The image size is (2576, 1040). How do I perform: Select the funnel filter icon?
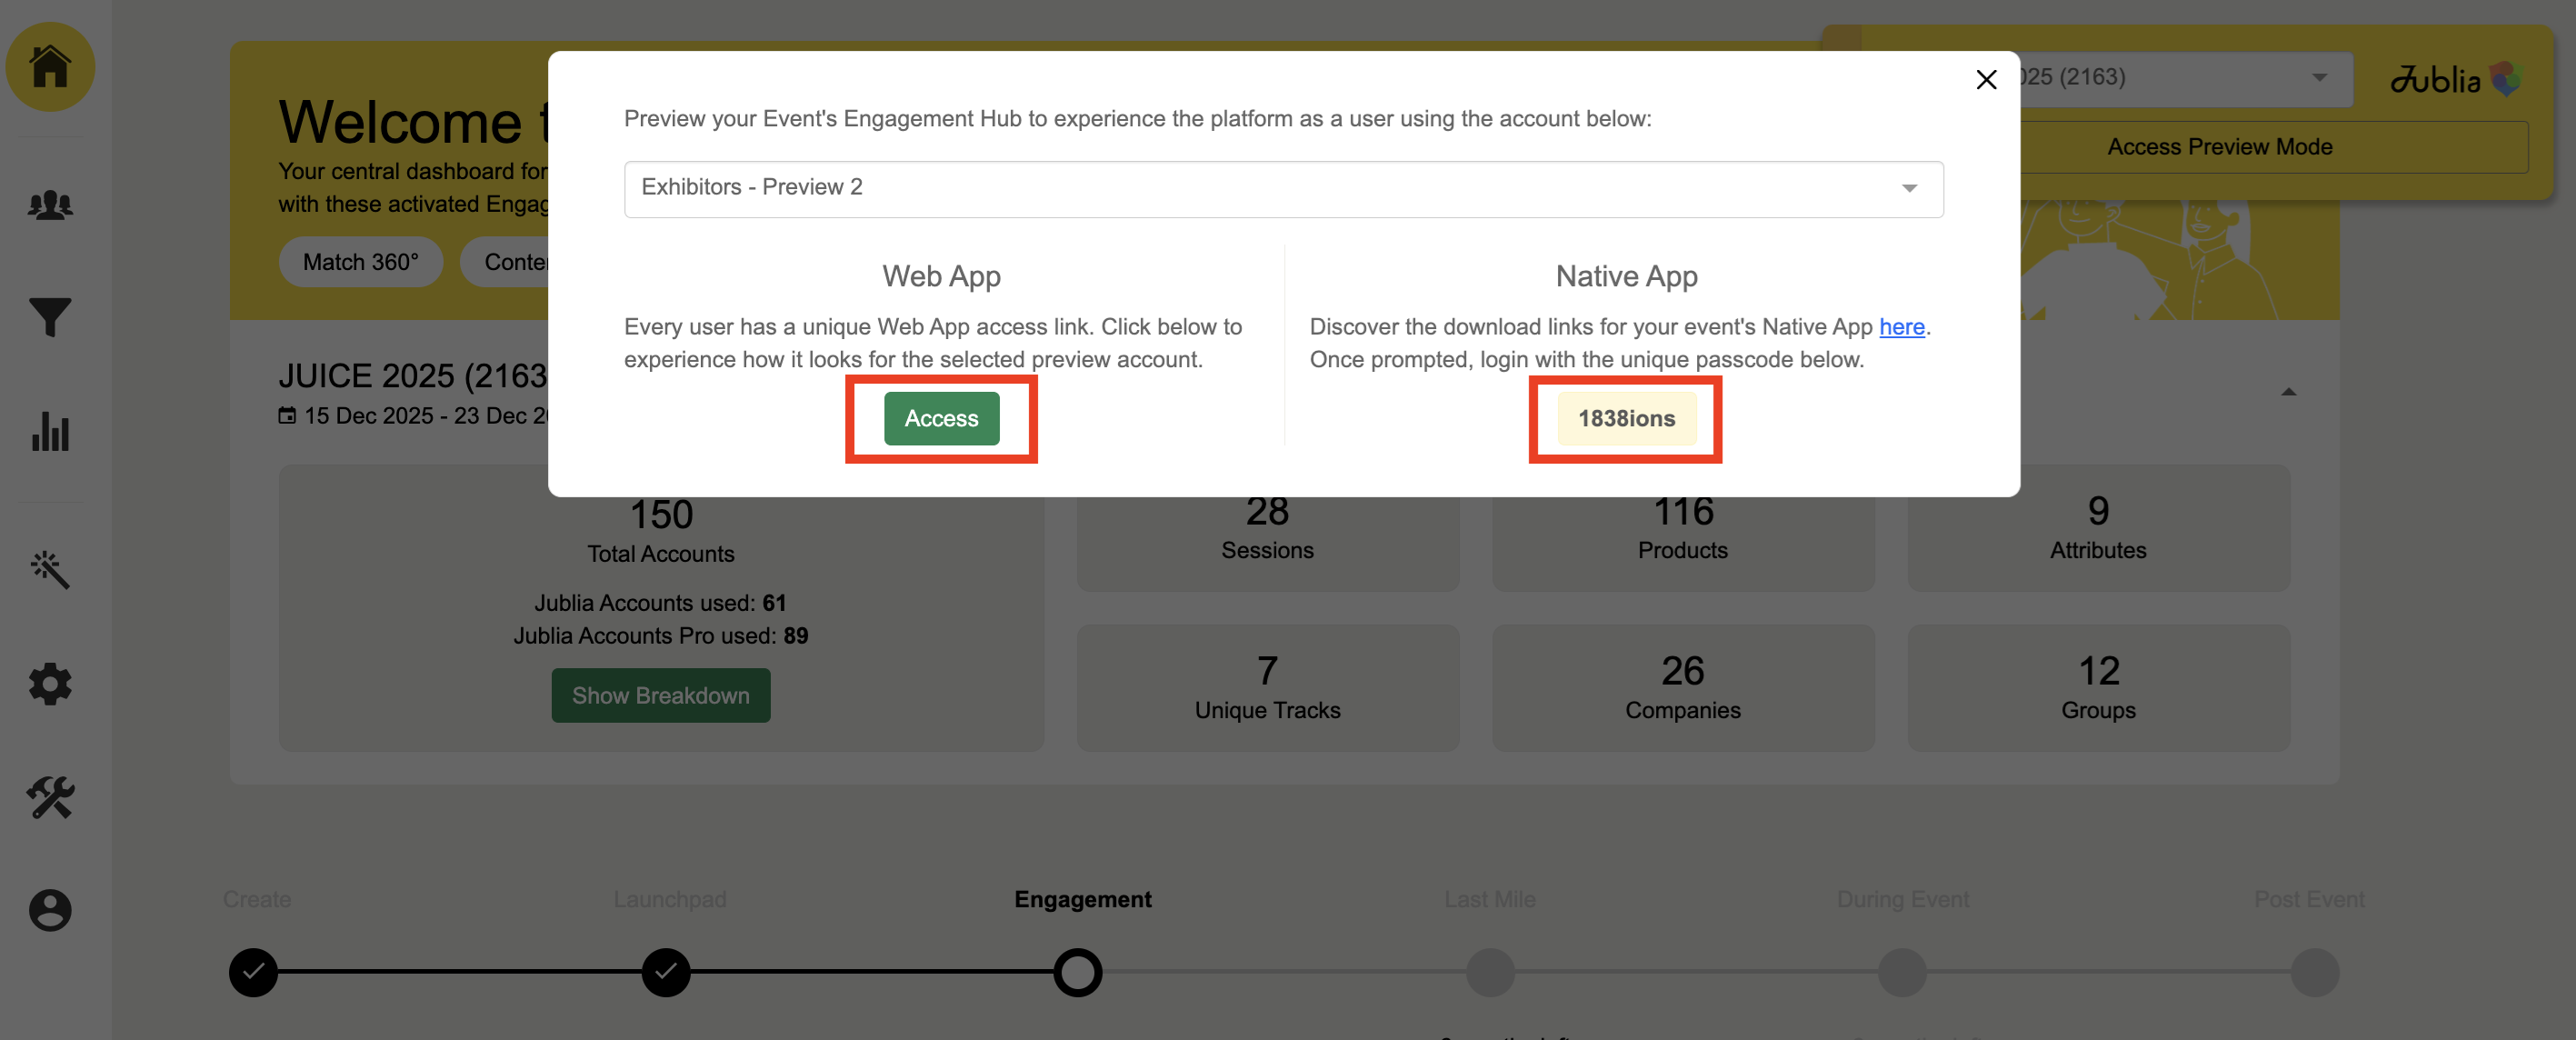tap(50, 317)
